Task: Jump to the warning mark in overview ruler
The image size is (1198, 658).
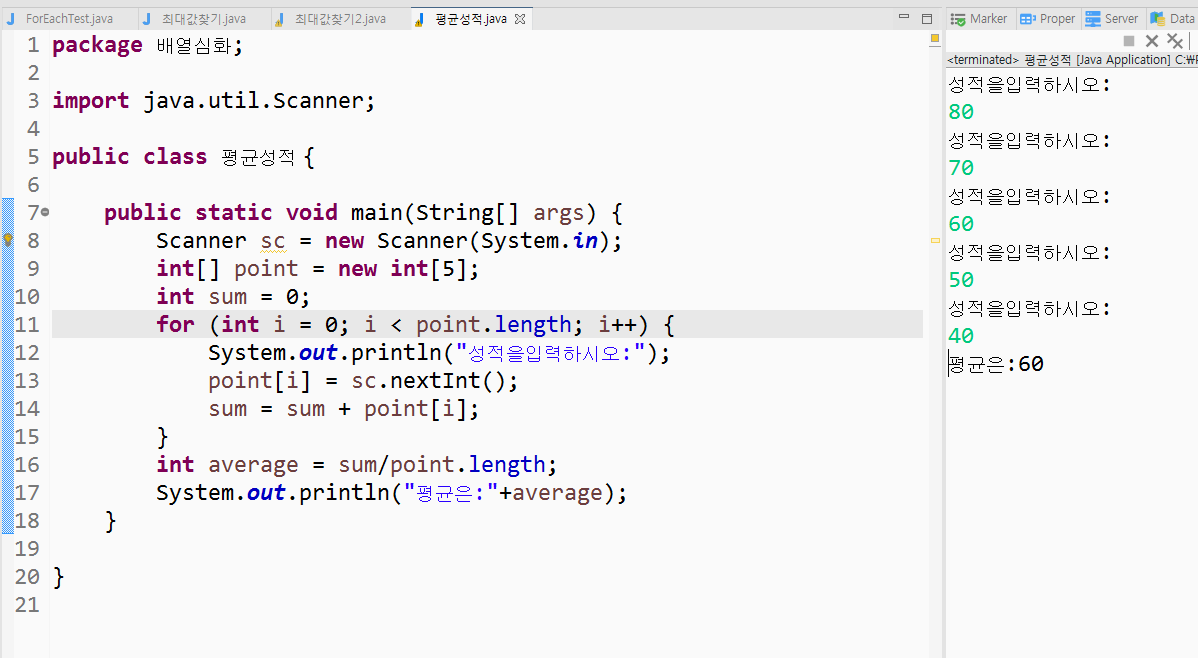Action: 935,241
